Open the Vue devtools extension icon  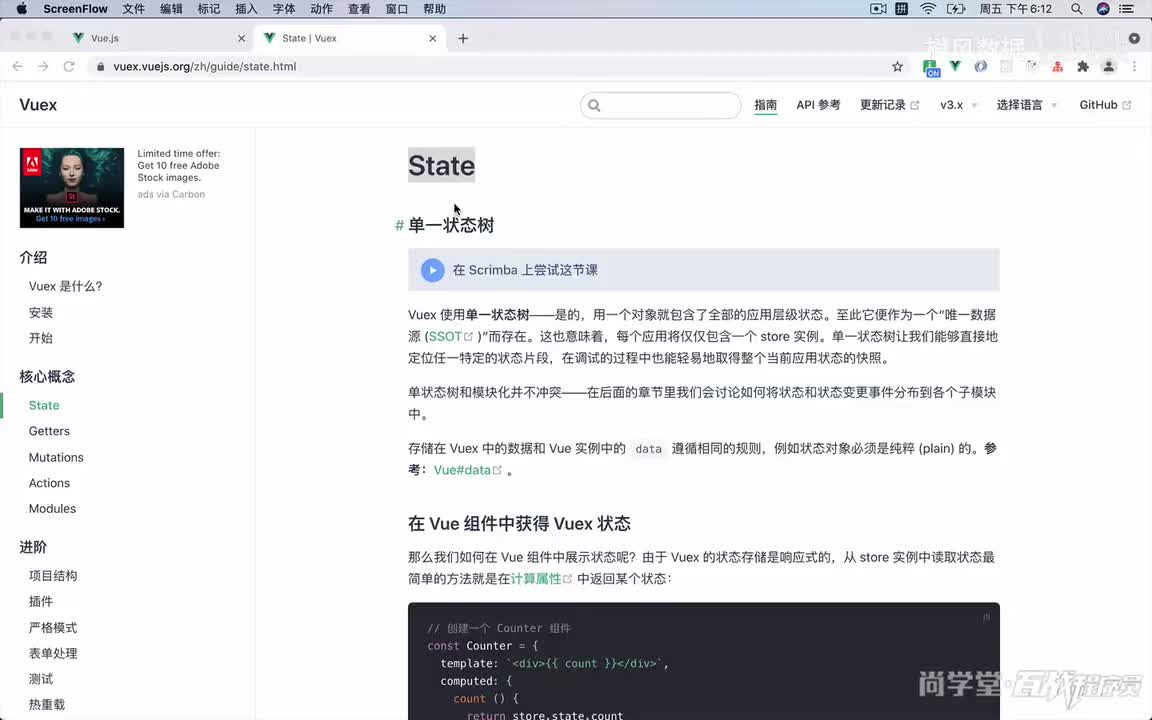[955, 66]
